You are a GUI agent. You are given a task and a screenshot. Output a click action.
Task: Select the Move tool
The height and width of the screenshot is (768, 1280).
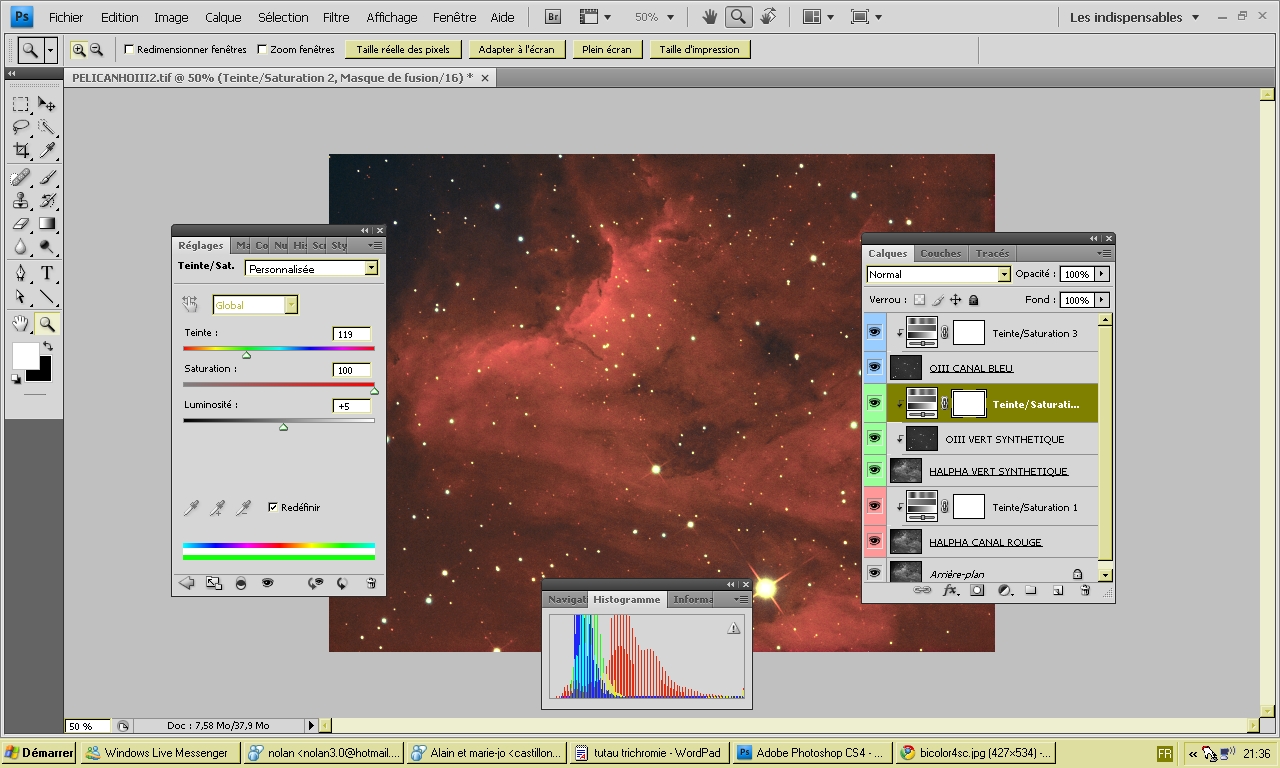pyautogui.click(x=46, y=104)
